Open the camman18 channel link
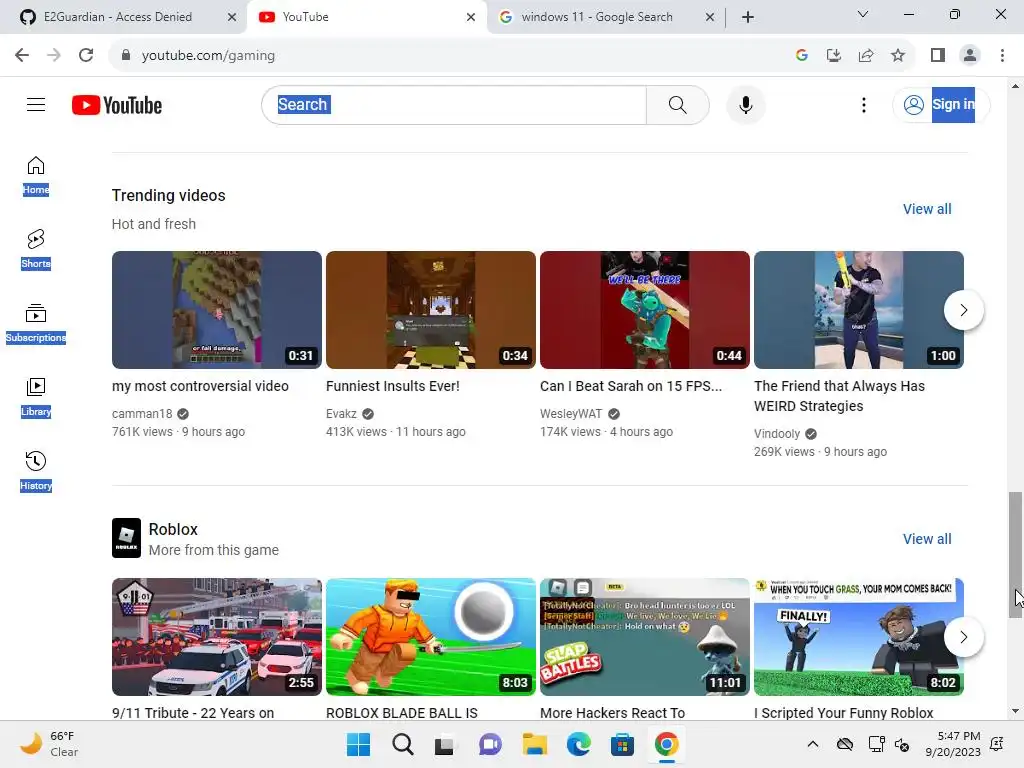Screen dimensions: 1024x768 pyautogui.click(x=142, y=413)
